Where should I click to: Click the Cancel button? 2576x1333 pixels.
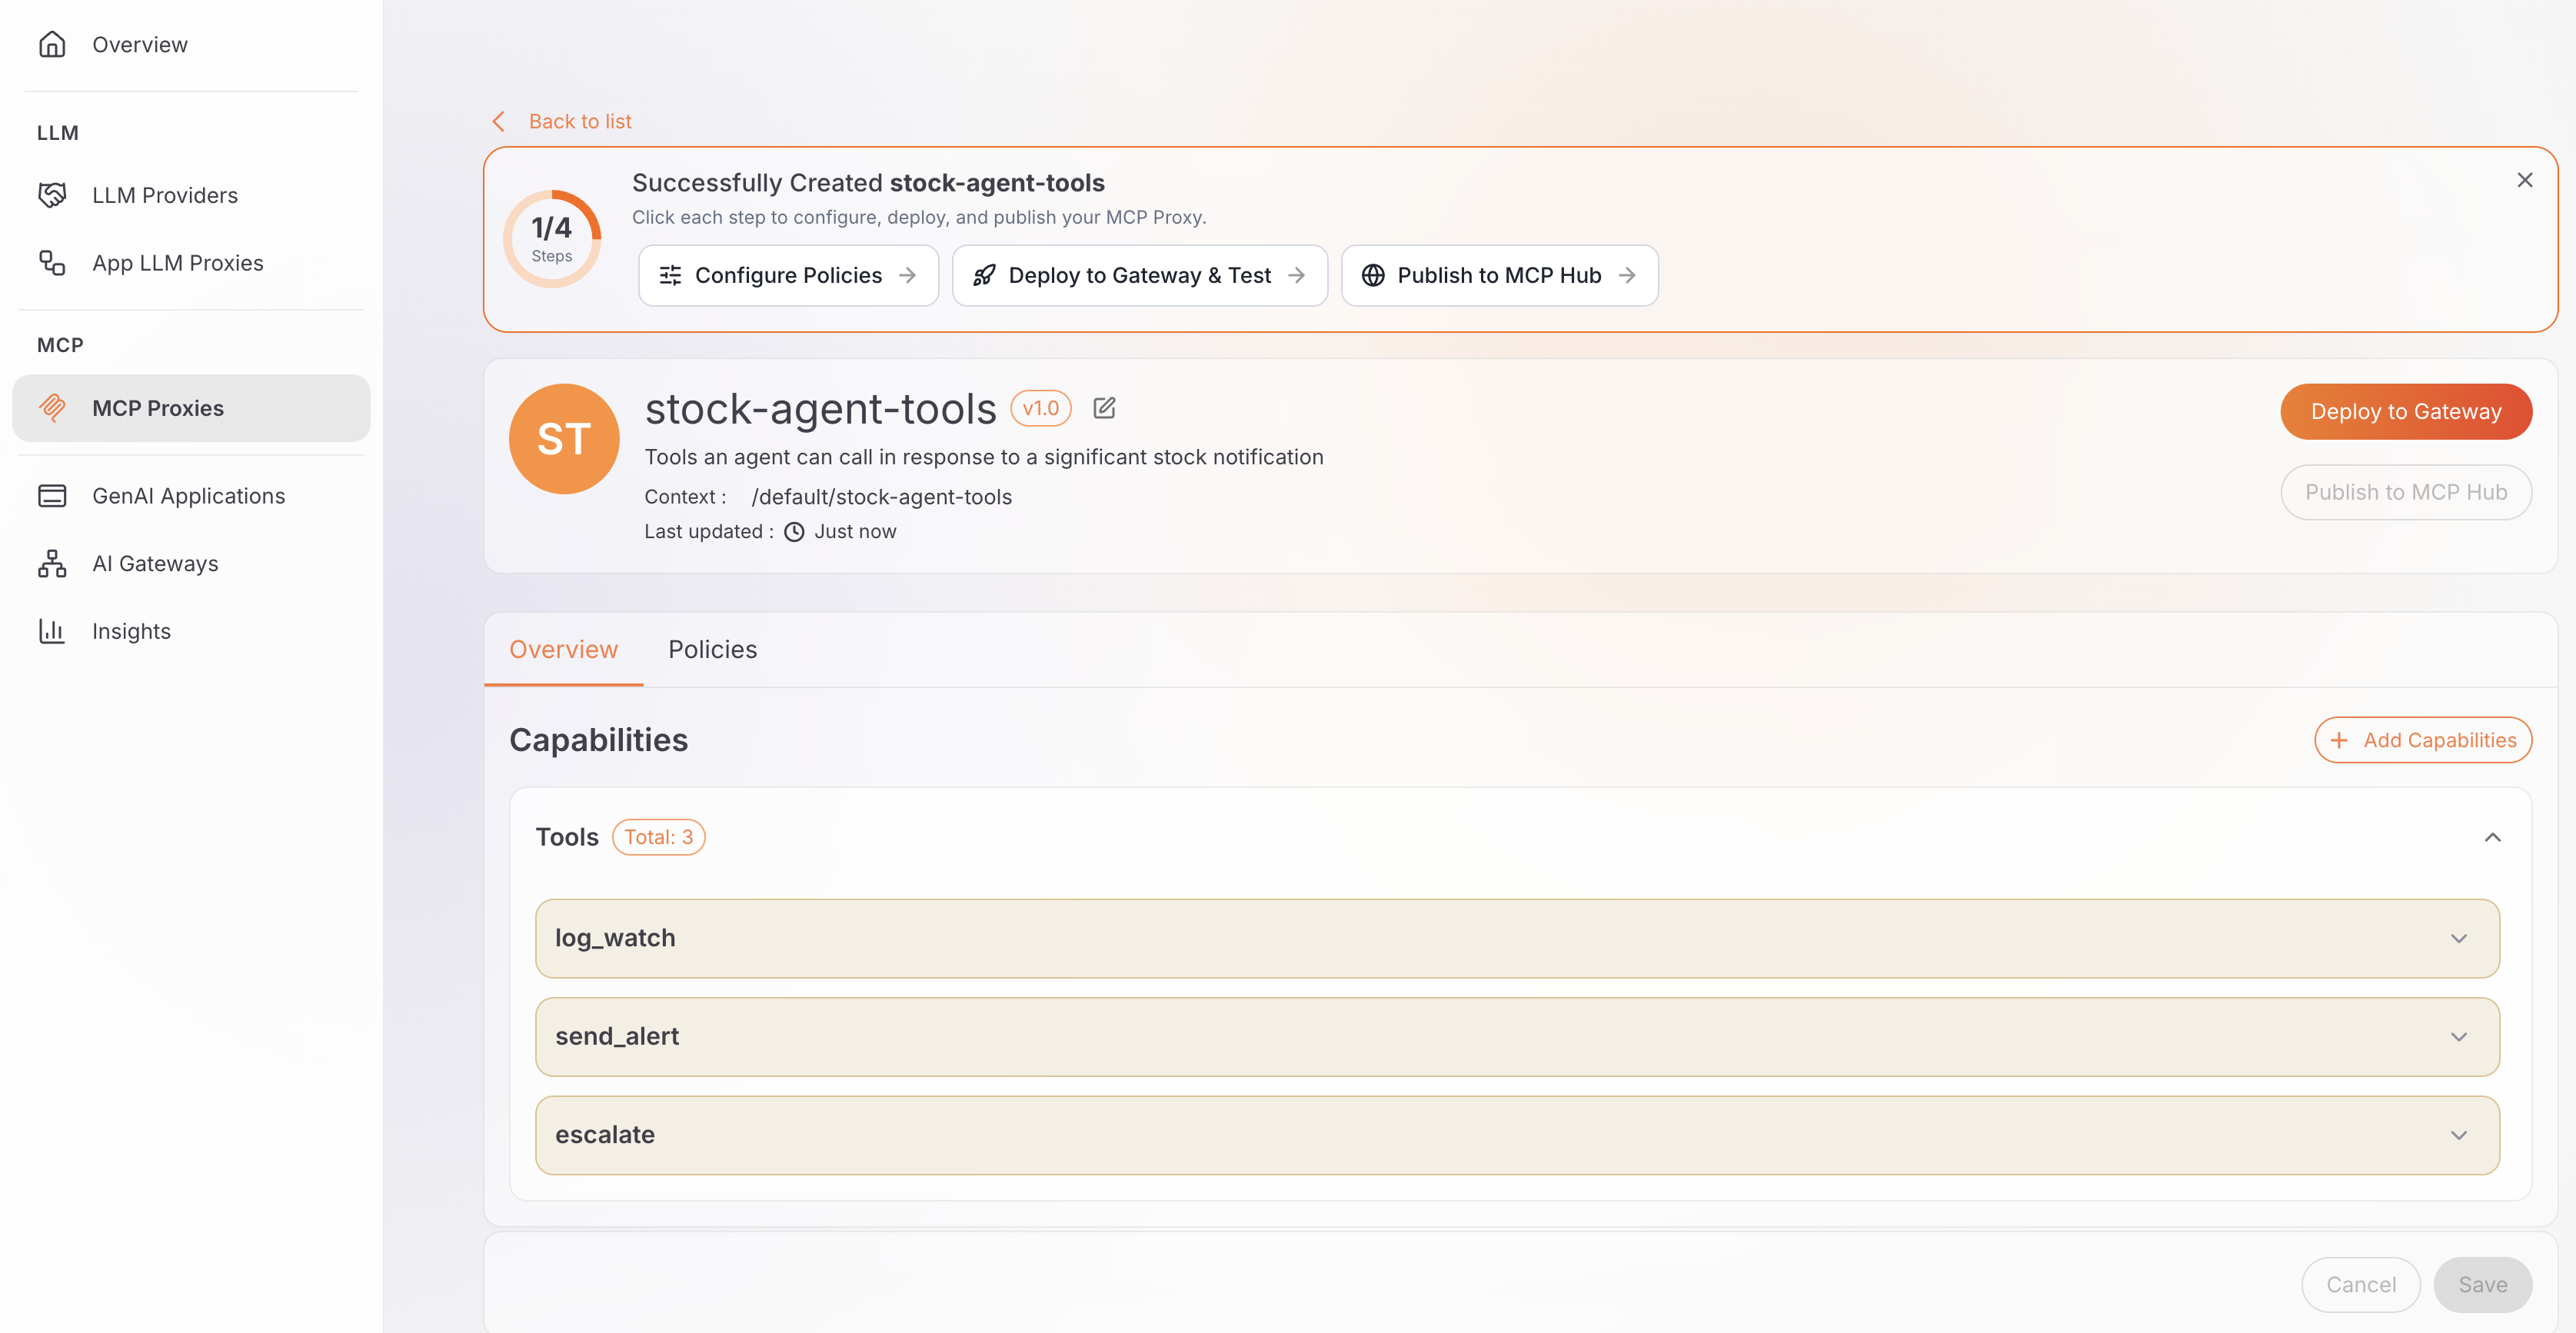(x=2360, y=1284)
